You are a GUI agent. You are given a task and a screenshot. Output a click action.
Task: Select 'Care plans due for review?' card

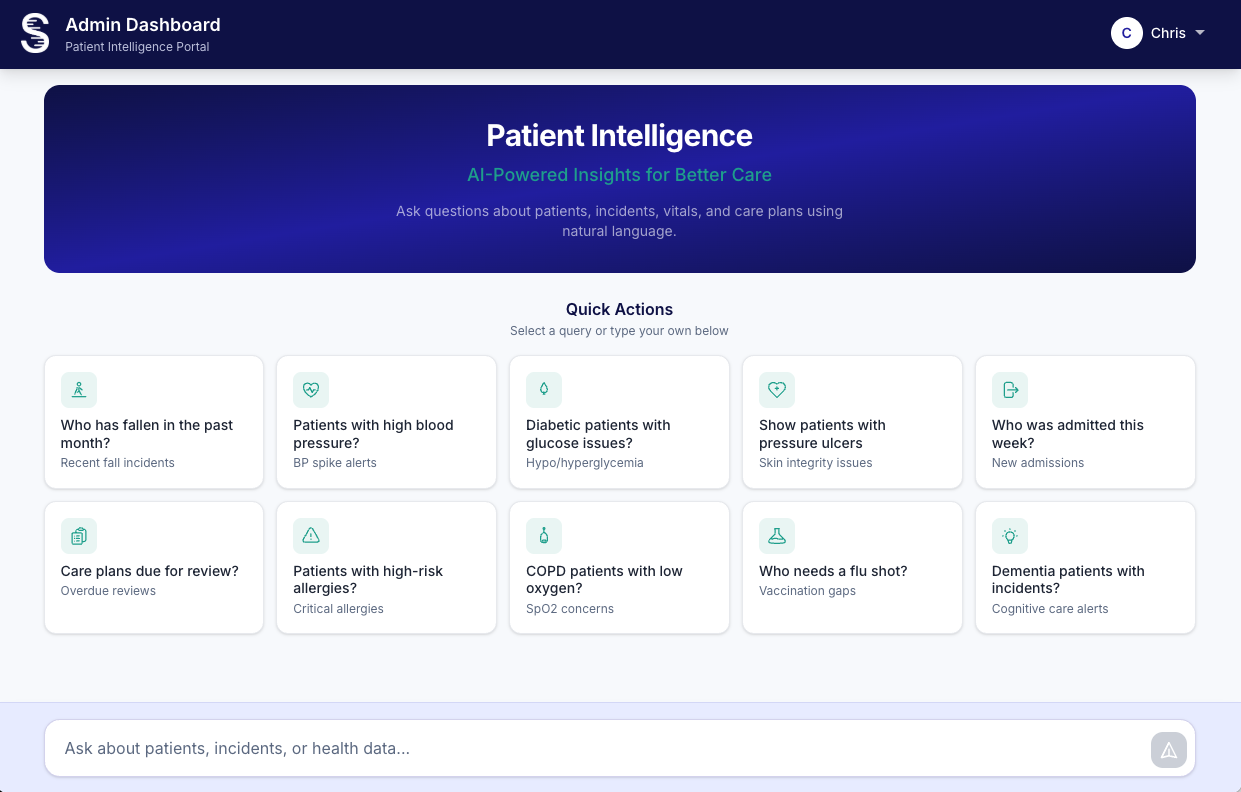[x=153, y=567]
